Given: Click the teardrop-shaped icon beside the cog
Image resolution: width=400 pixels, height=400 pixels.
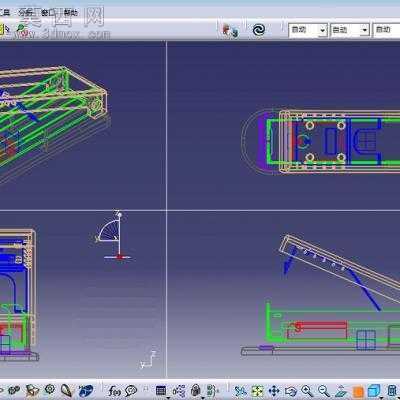Looking at the screenshot, I should point(66,390).
